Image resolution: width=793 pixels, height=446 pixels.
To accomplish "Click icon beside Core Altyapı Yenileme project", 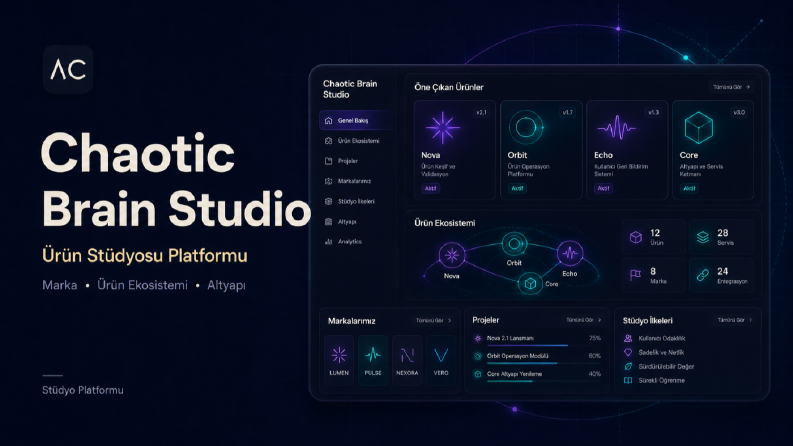I will pyautogui.click(x=477, y=374).
